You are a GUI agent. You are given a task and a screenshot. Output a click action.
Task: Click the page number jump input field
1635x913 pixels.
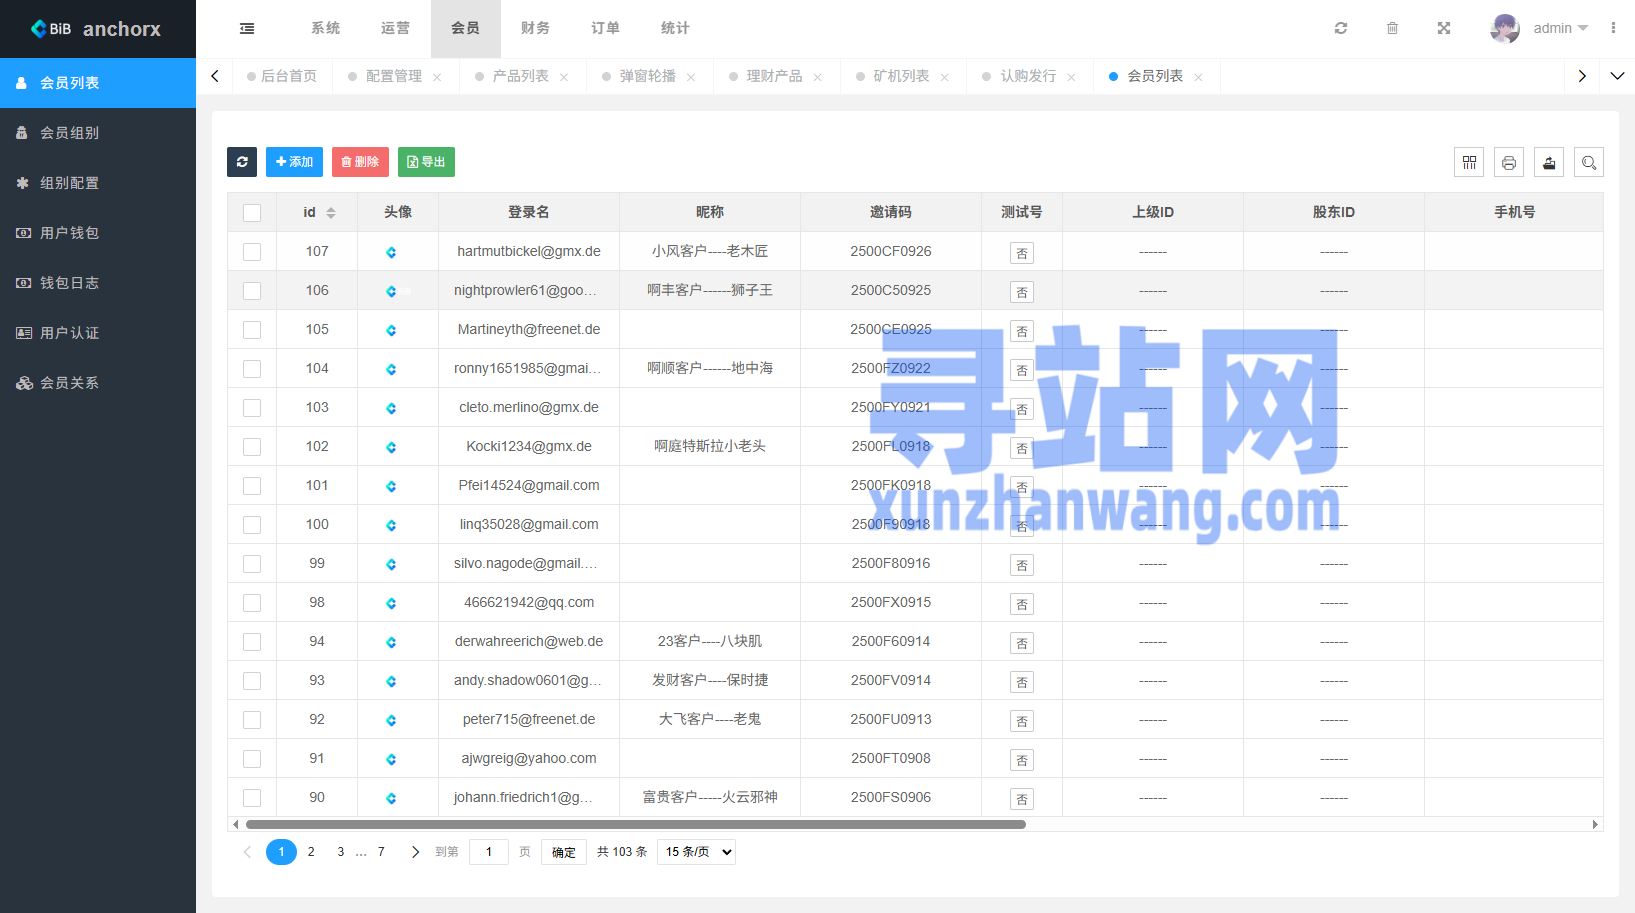[489, 852]
